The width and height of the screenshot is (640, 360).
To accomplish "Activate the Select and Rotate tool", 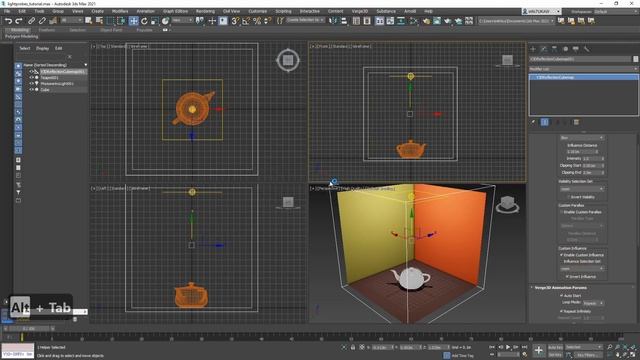I will point(144,20).
